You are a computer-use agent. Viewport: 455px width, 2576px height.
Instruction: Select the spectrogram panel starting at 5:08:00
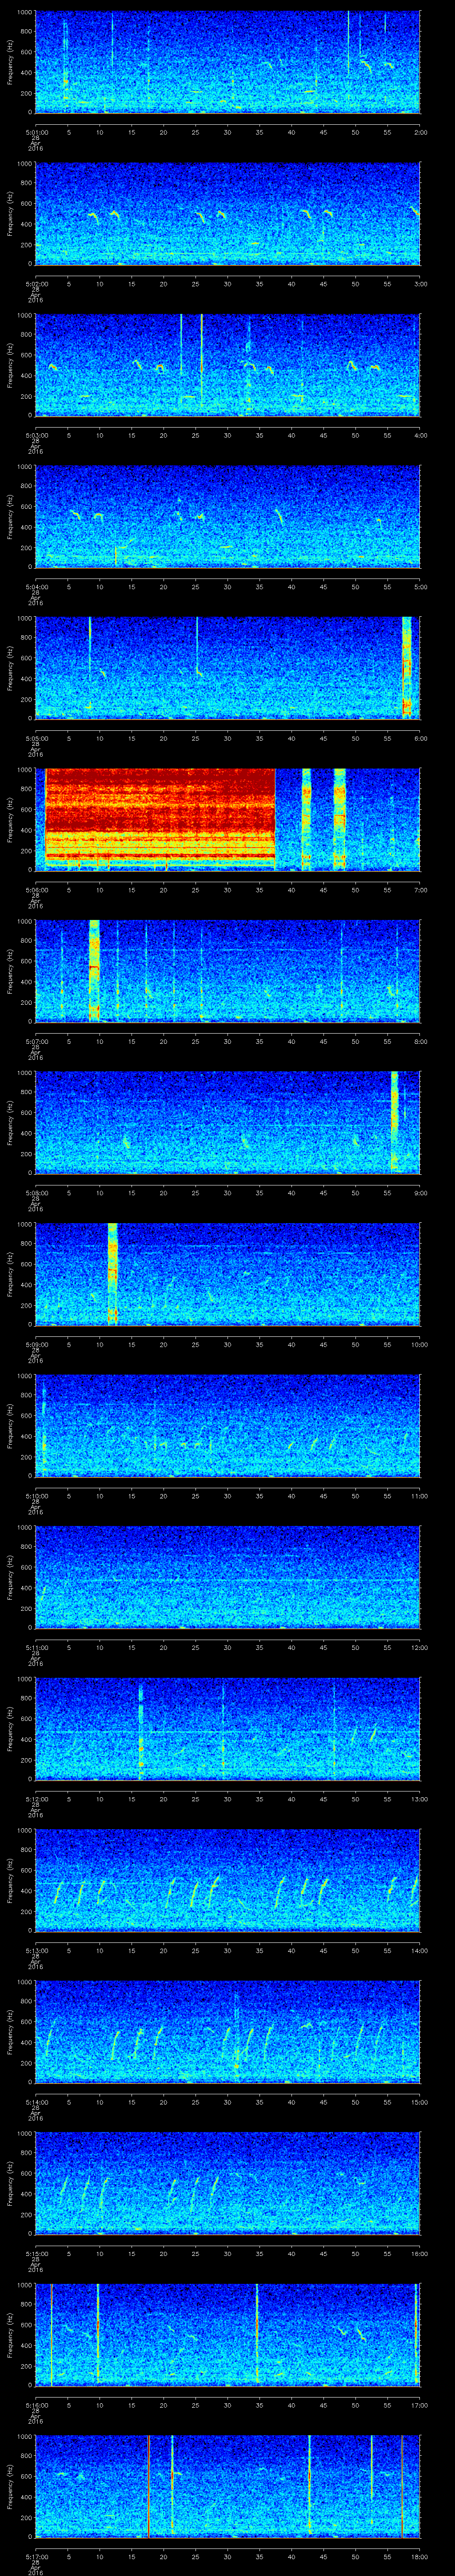point(228,1123)
